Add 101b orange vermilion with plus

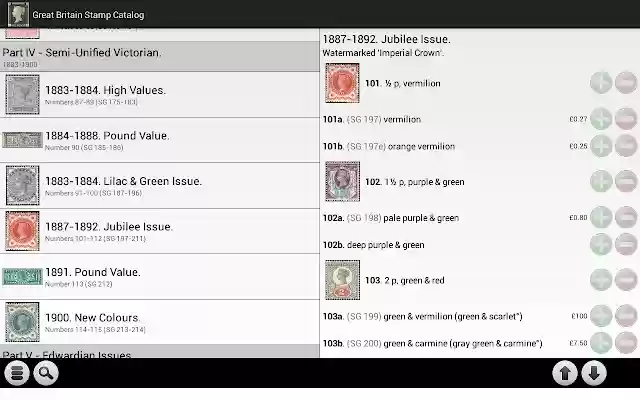pos(601,146)
